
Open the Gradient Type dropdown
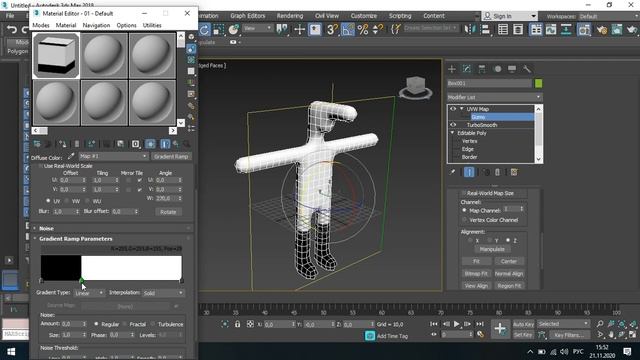point(89,293)
